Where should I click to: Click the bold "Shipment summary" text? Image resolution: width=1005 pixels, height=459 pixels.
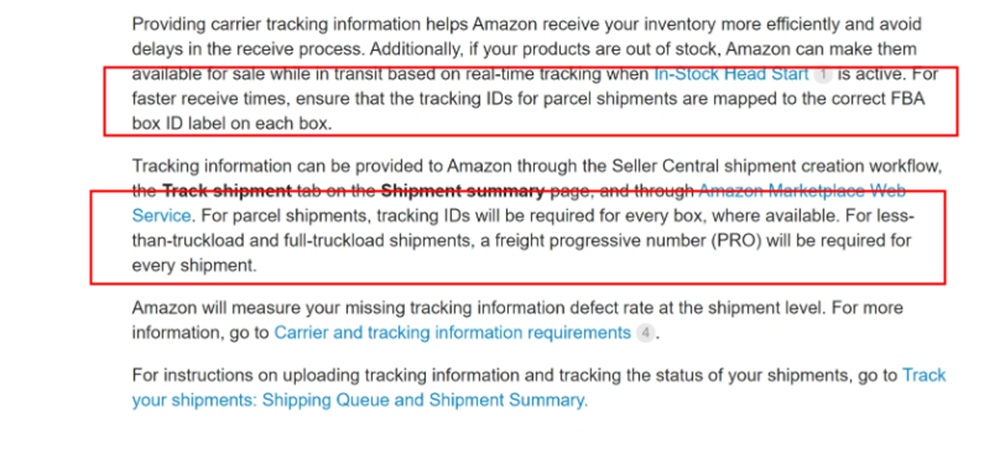pyautogui.click(x=466, y=190)
